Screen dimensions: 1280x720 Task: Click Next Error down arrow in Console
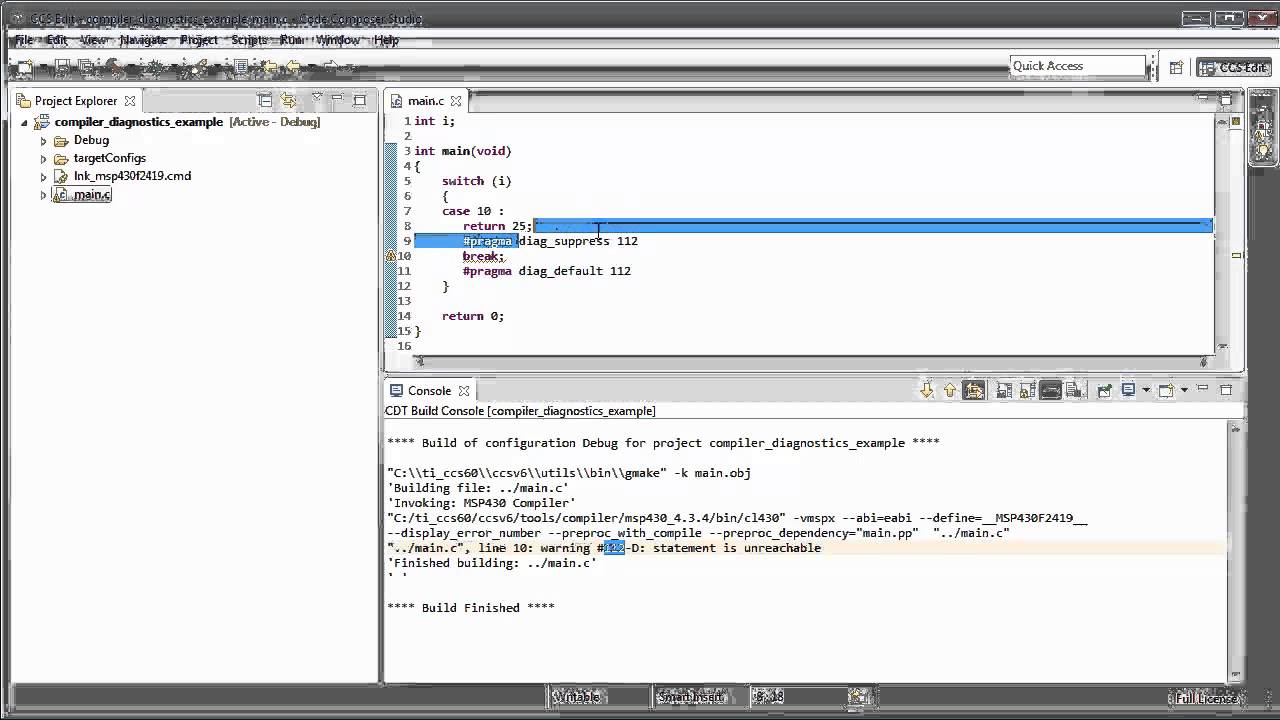[x=927, y=391]
